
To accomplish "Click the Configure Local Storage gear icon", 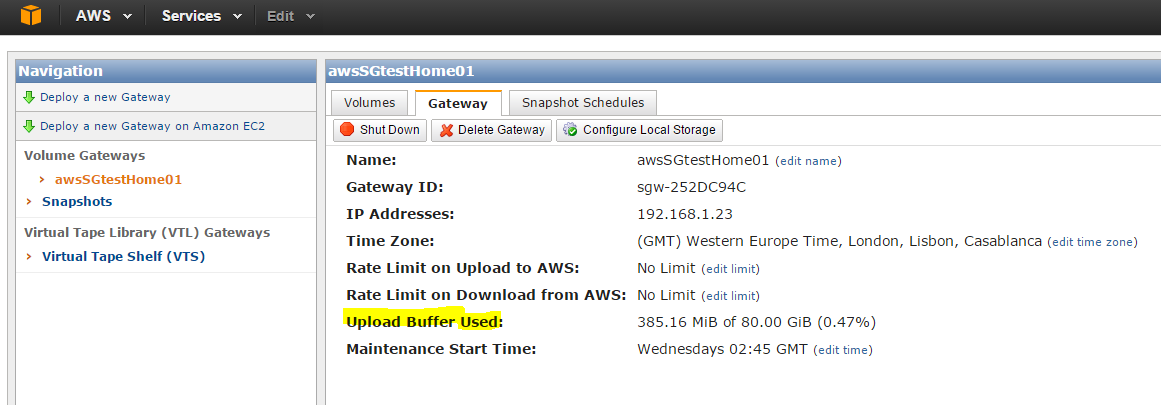I will 570,130.
